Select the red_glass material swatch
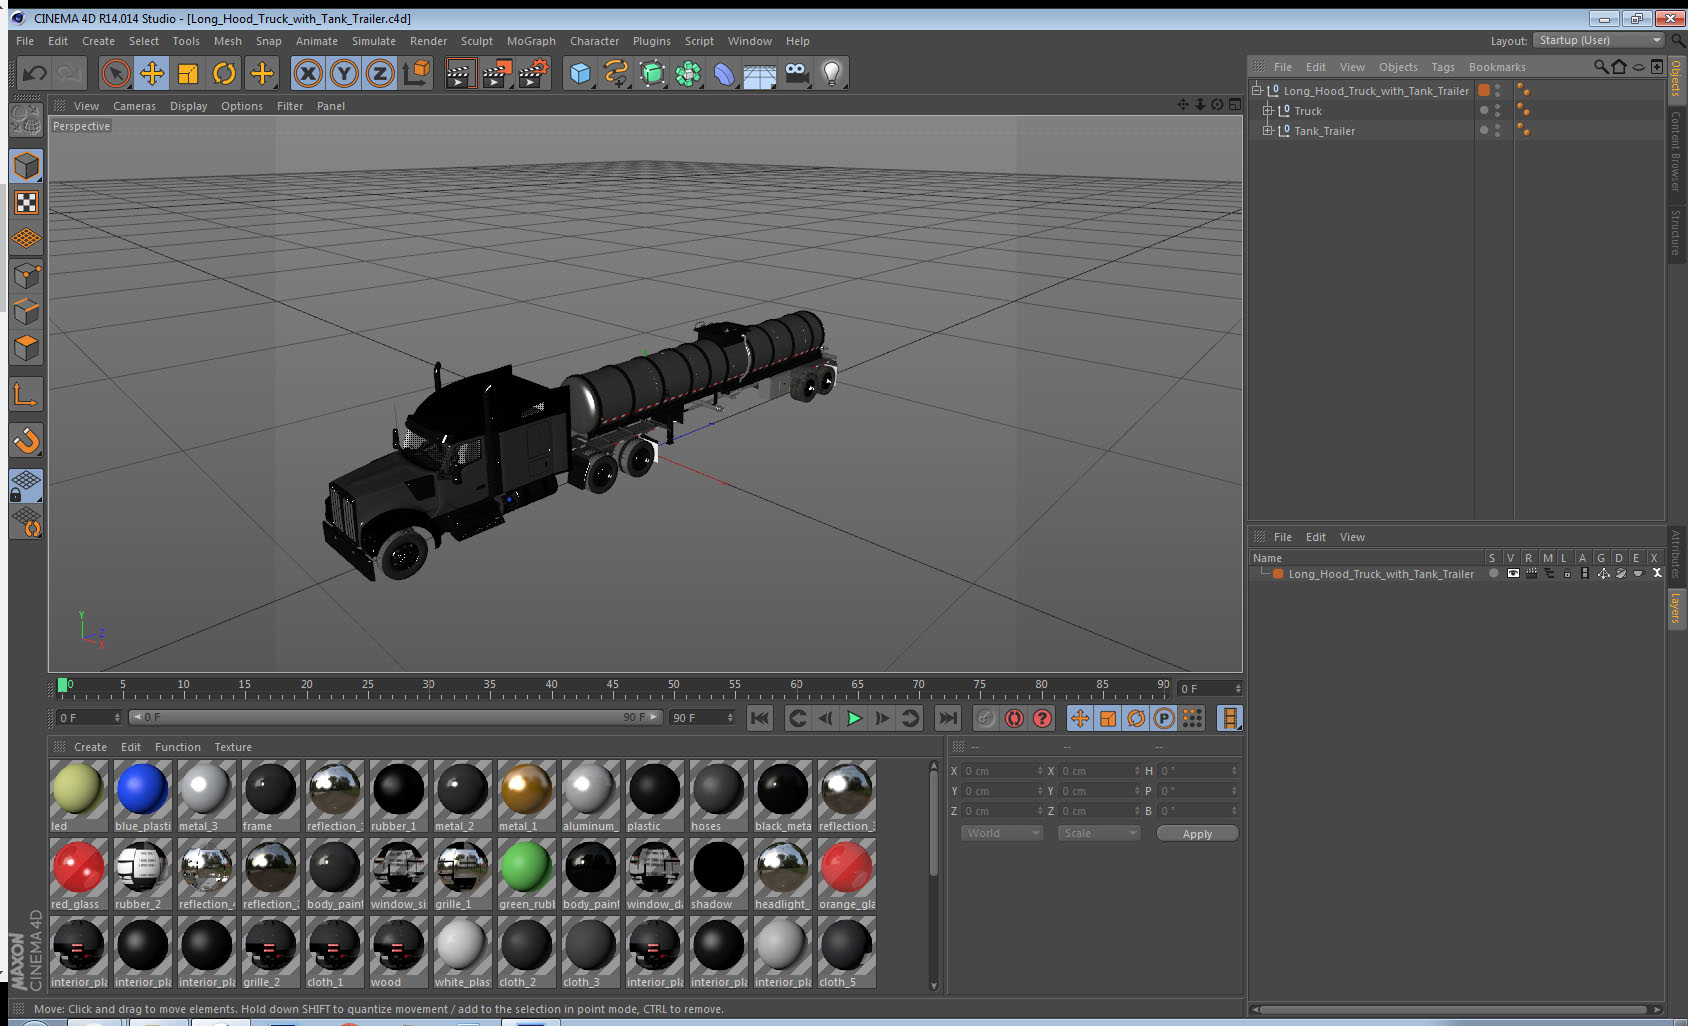Viewport: 1688px width, 1026px height. pos(78,874)
